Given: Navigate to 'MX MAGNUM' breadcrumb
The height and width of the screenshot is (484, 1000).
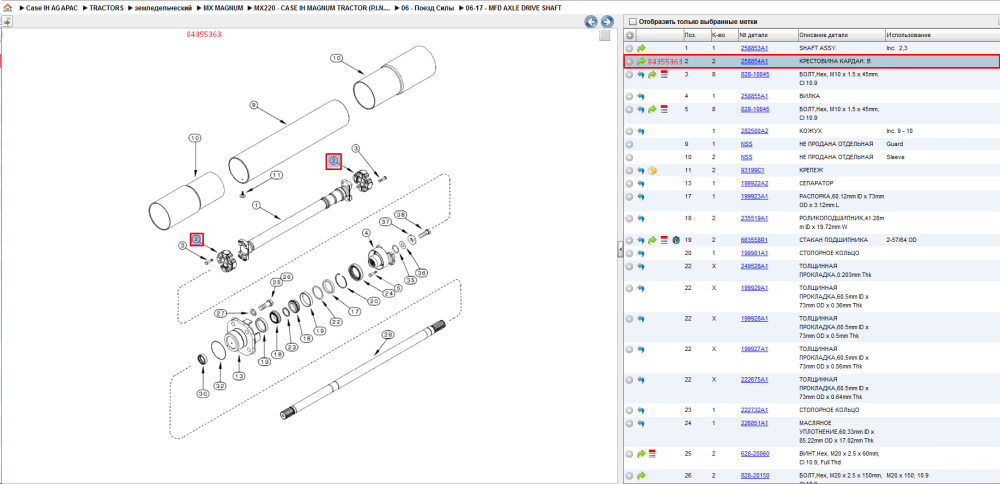Looking at the screenshot, I should [223, 8].
